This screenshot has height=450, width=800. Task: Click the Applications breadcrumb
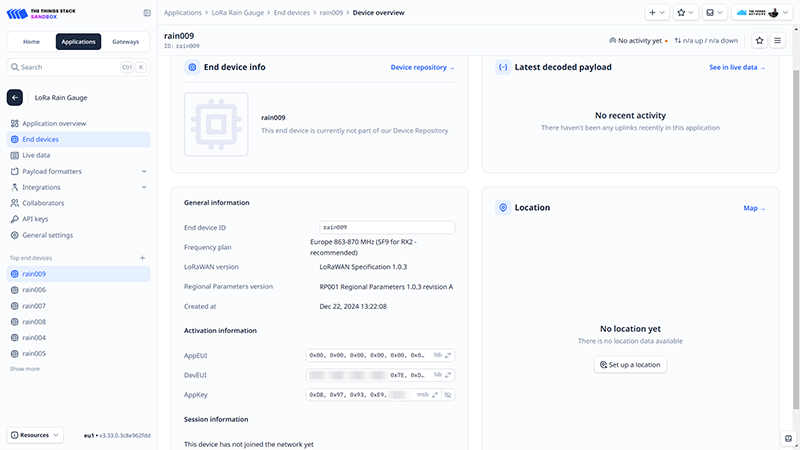[183, 13]
